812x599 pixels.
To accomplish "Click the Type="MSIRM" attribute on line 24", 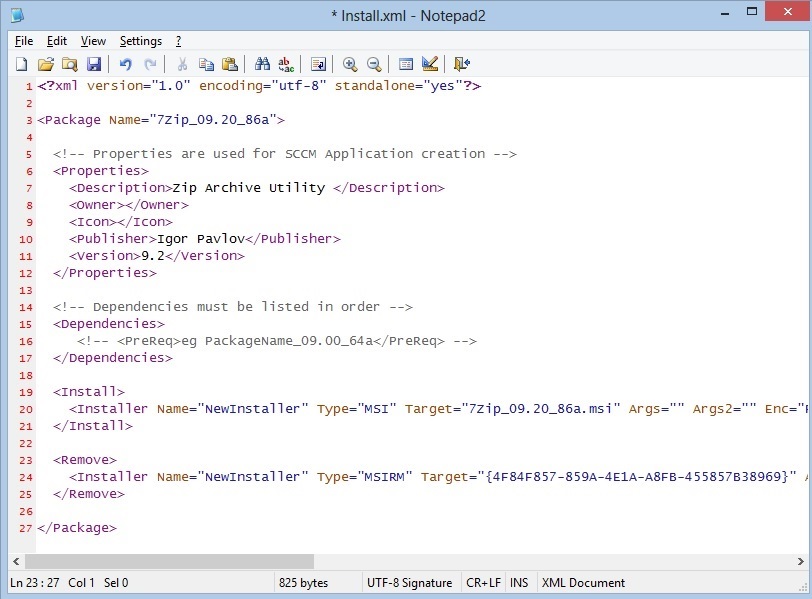I will (365, 477).
